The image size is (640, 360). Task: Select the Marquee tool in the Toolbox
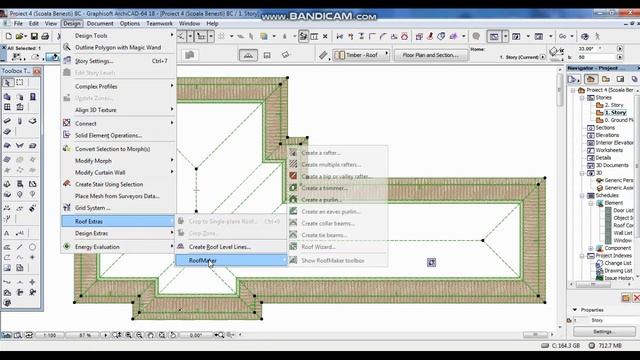tap(20, 83)
